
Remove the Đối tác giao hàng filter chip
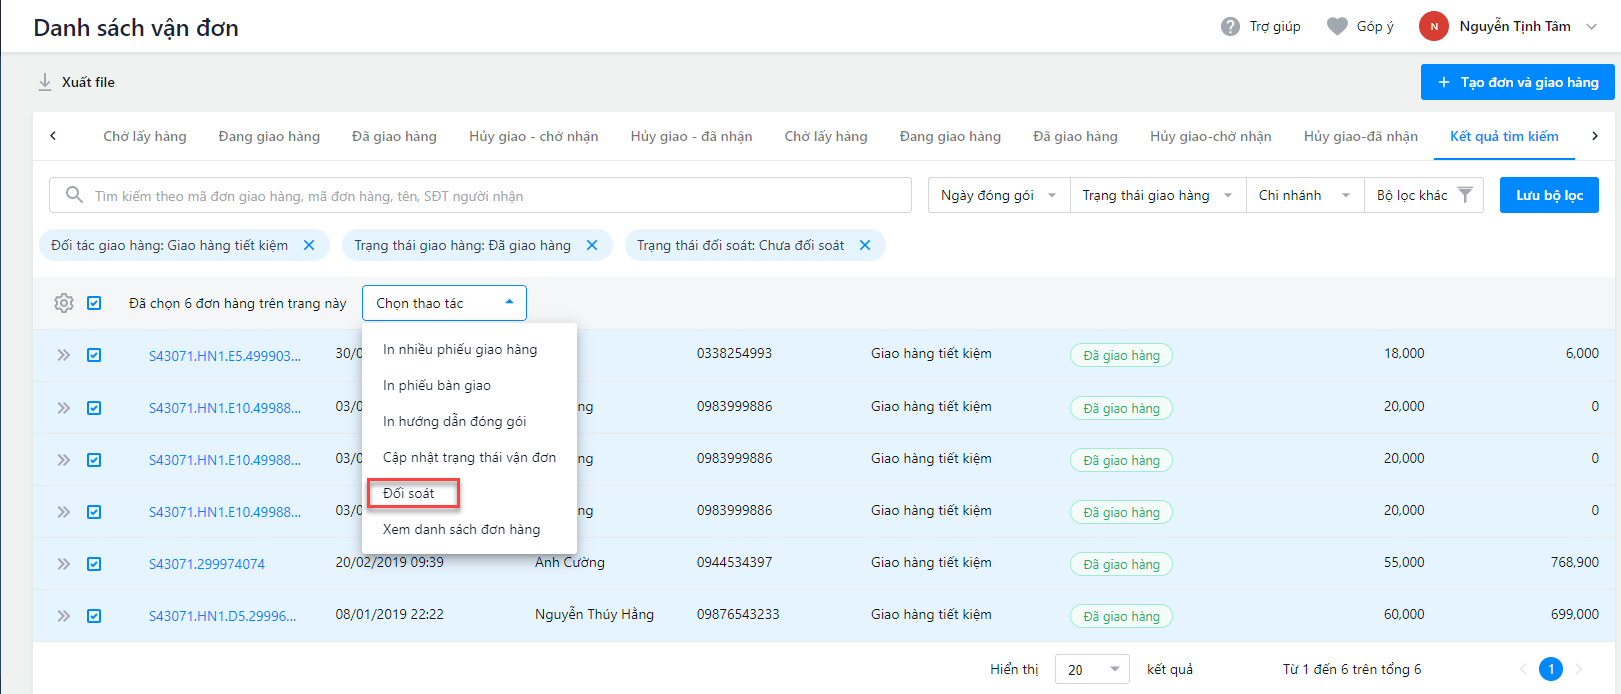309,245
